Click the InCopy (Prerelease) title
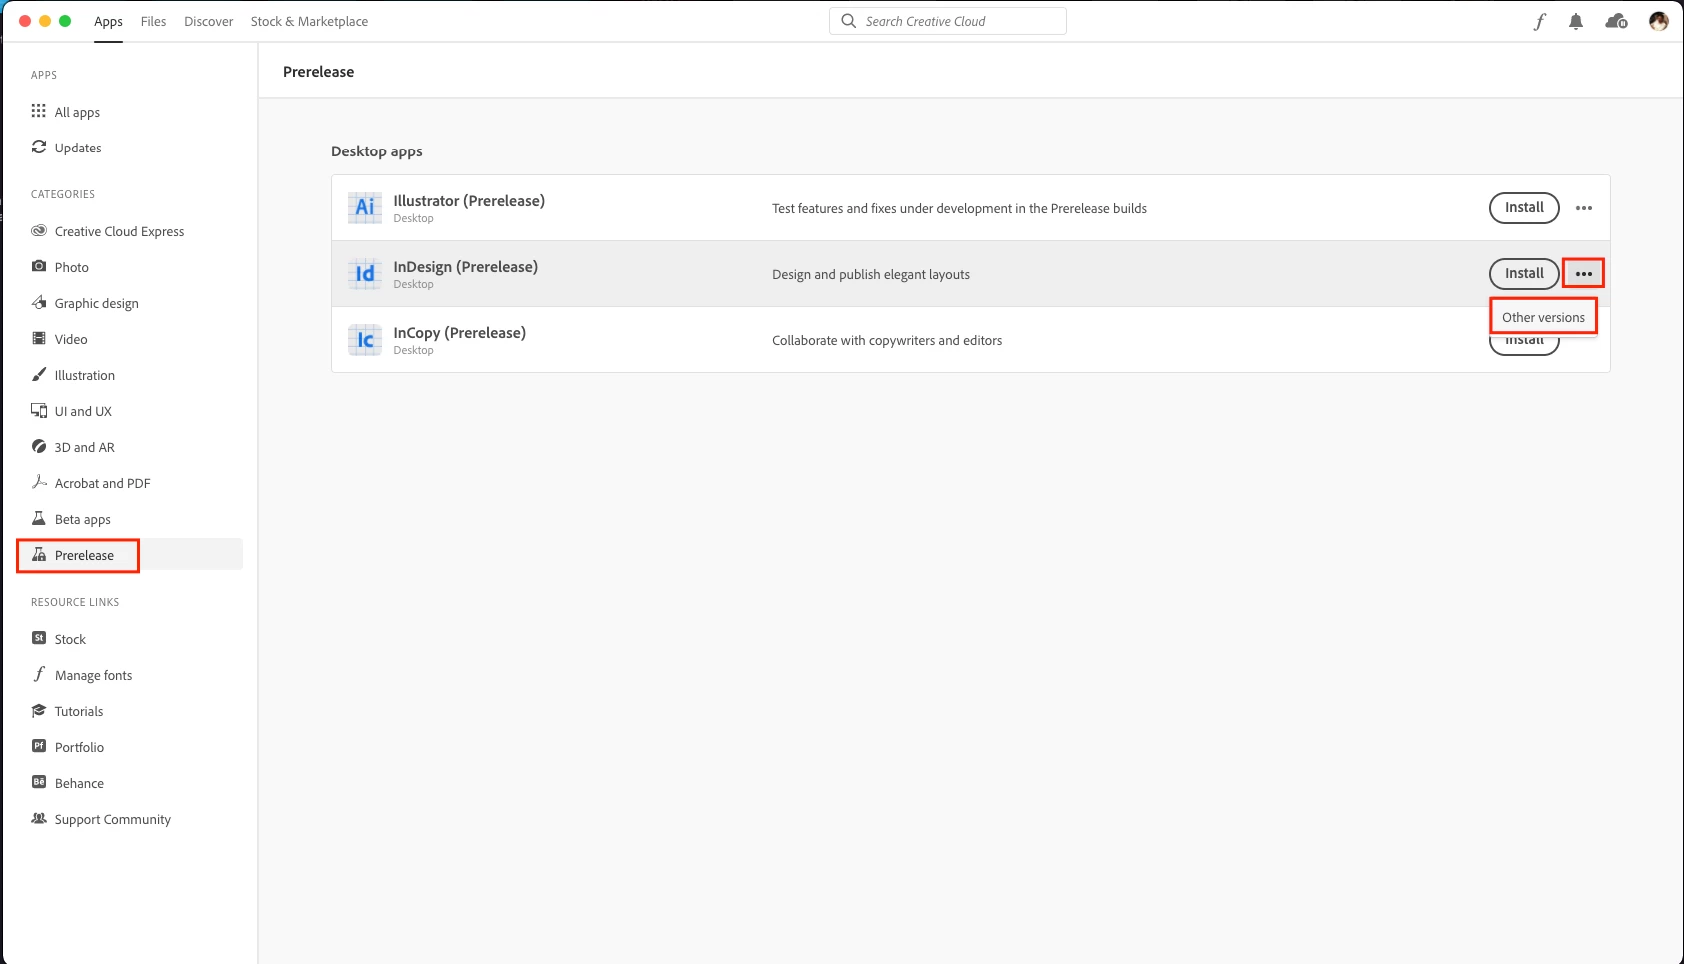Image resolution: width=1684 pixels, height=964 pixels. click(459, 332)
